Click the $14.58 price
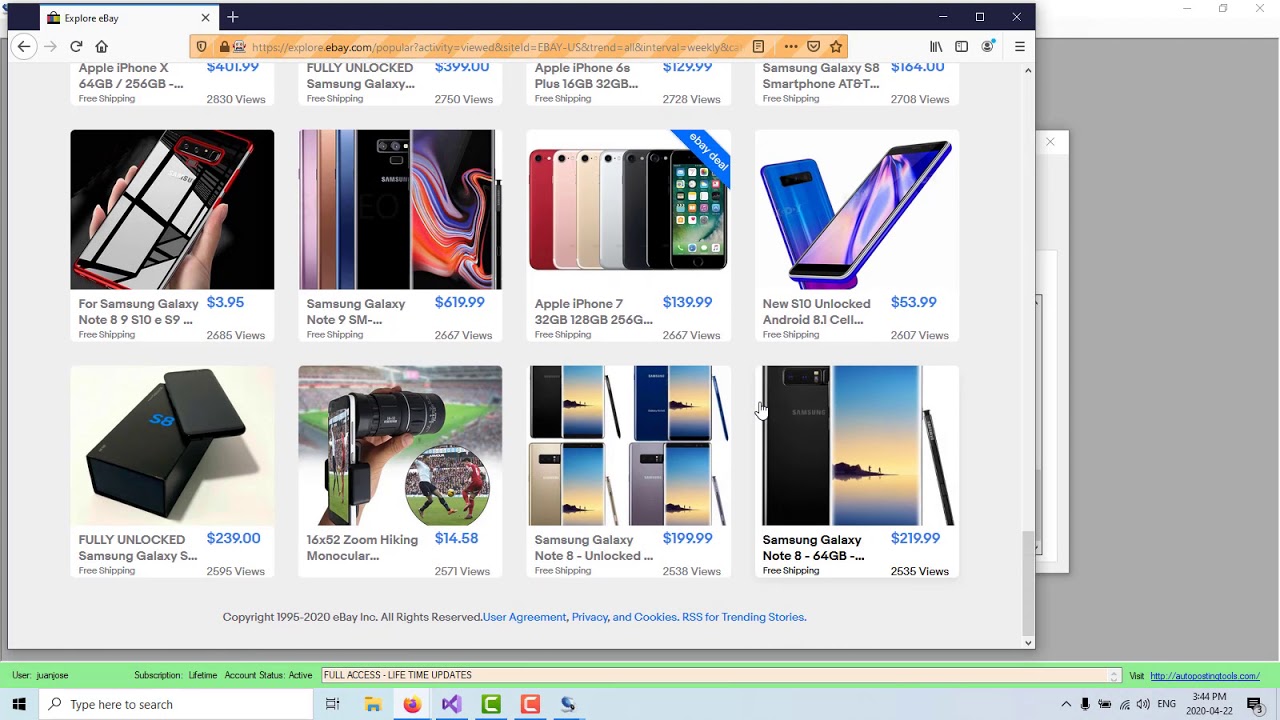The image size is (1280, 720). [456, 538]
